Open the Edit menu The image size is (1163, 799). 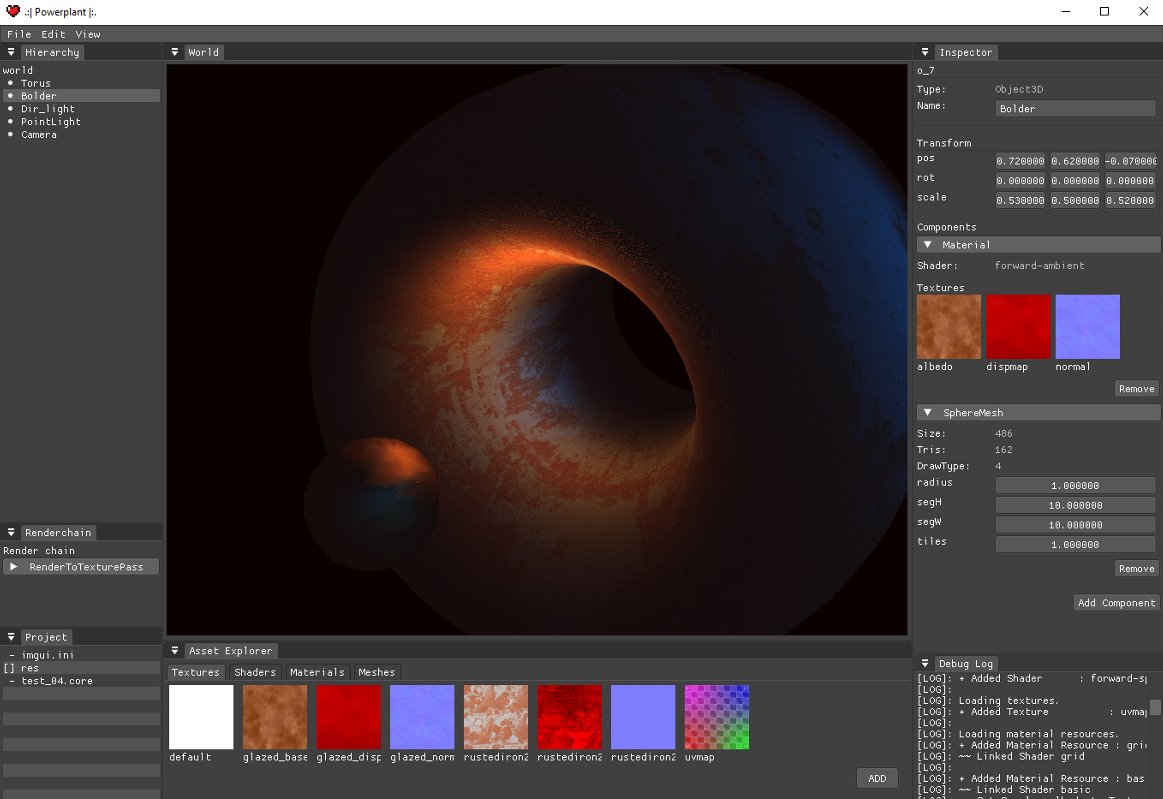tap(53, 34)
